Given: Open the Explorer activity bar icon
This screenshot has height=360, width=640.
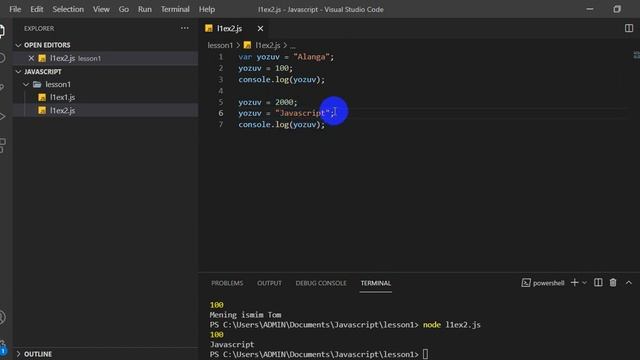Looking at the screenshot, I should click(x=2, y=31).
